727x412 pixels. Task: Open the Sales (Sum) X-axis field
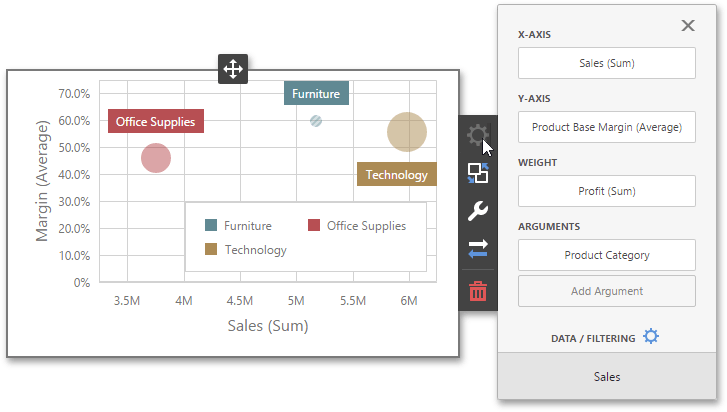tap(606, 63)
